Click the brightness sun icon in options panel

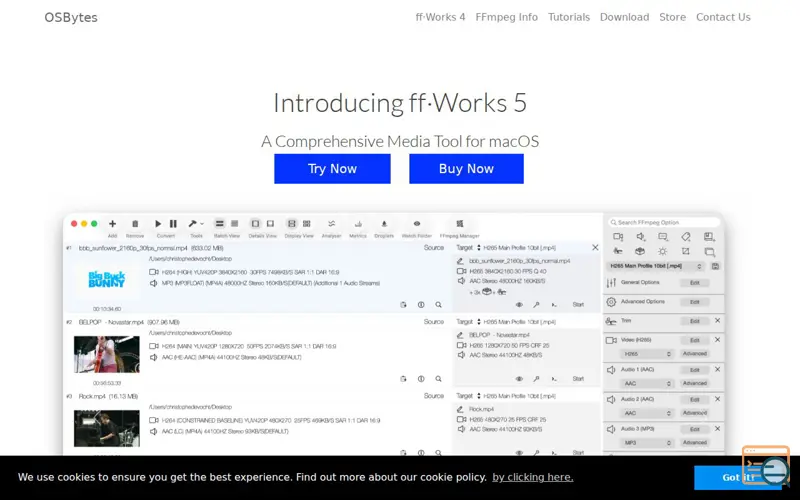(x=662, y=252)
